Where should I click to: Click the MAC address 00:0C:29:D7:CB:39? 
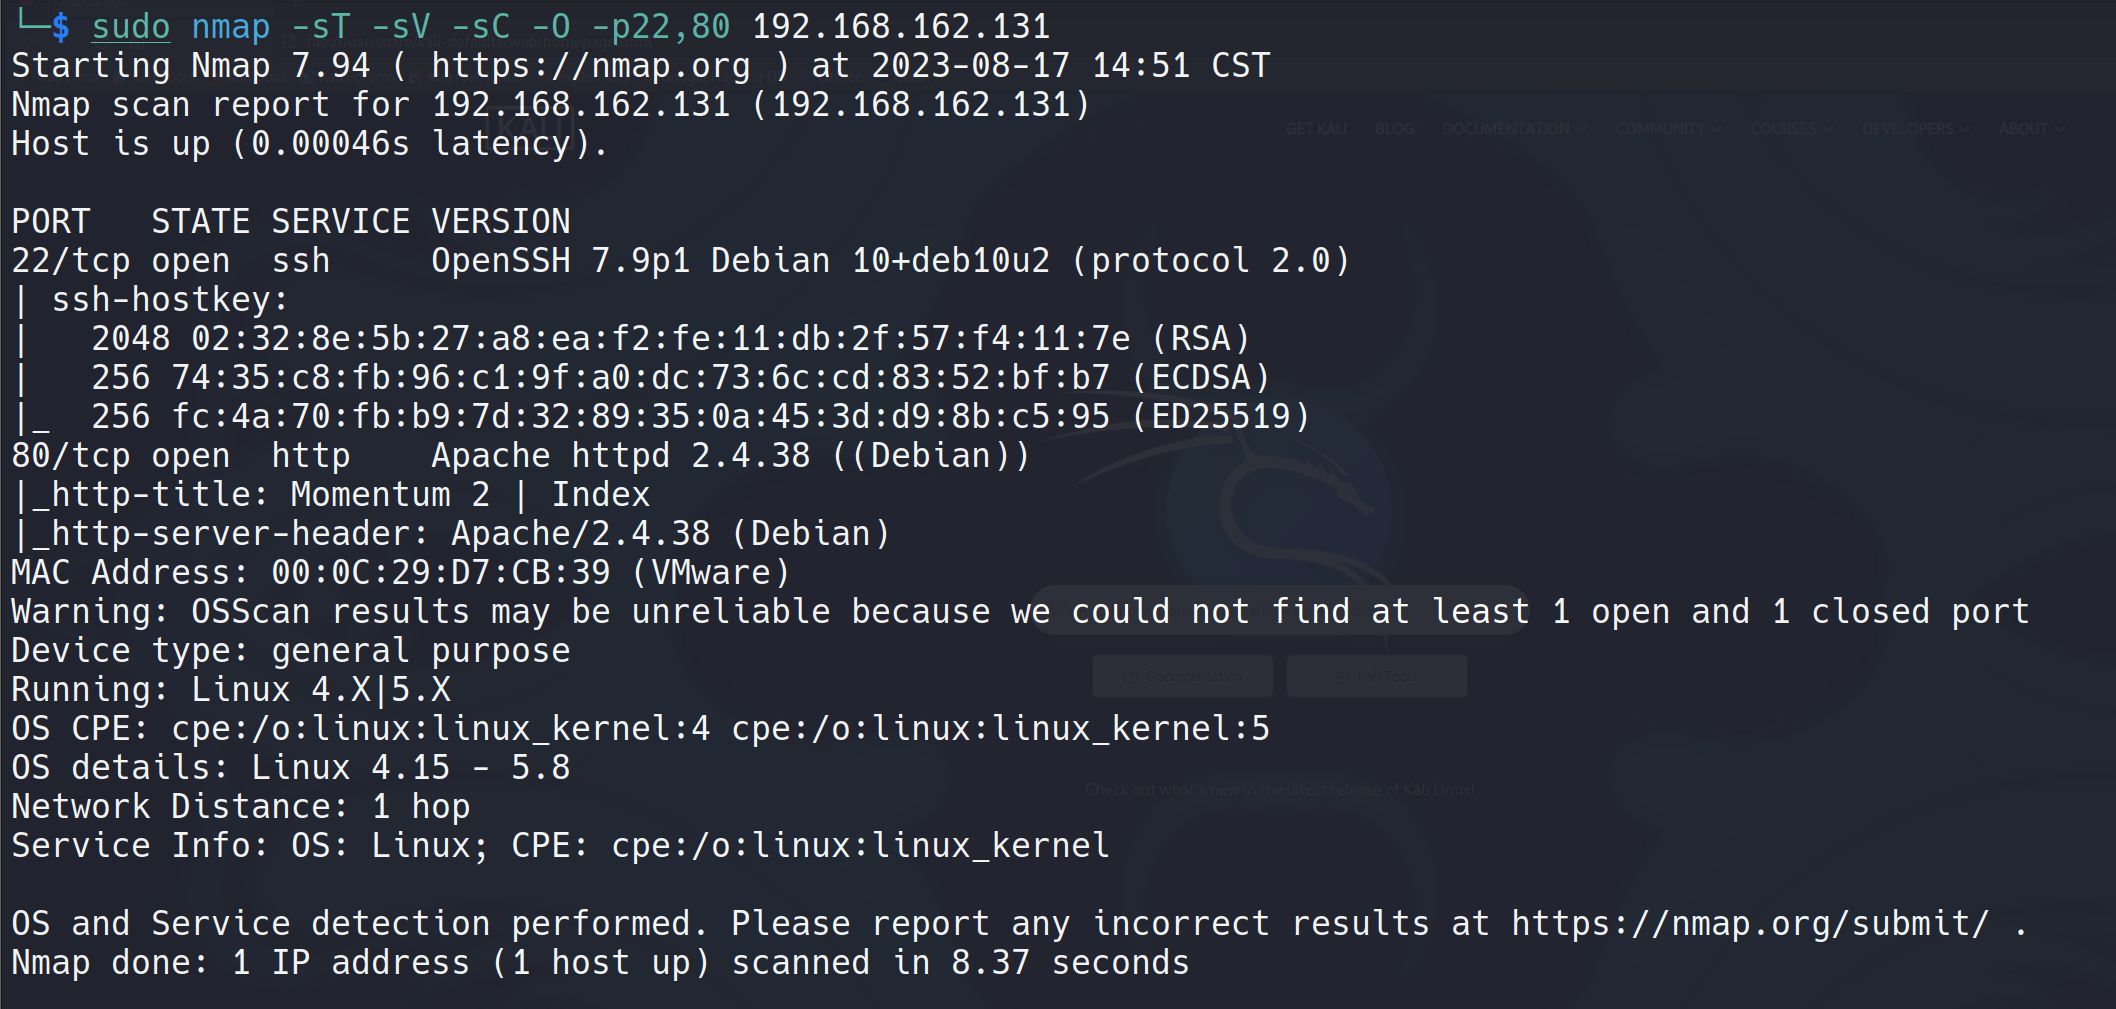440,573
